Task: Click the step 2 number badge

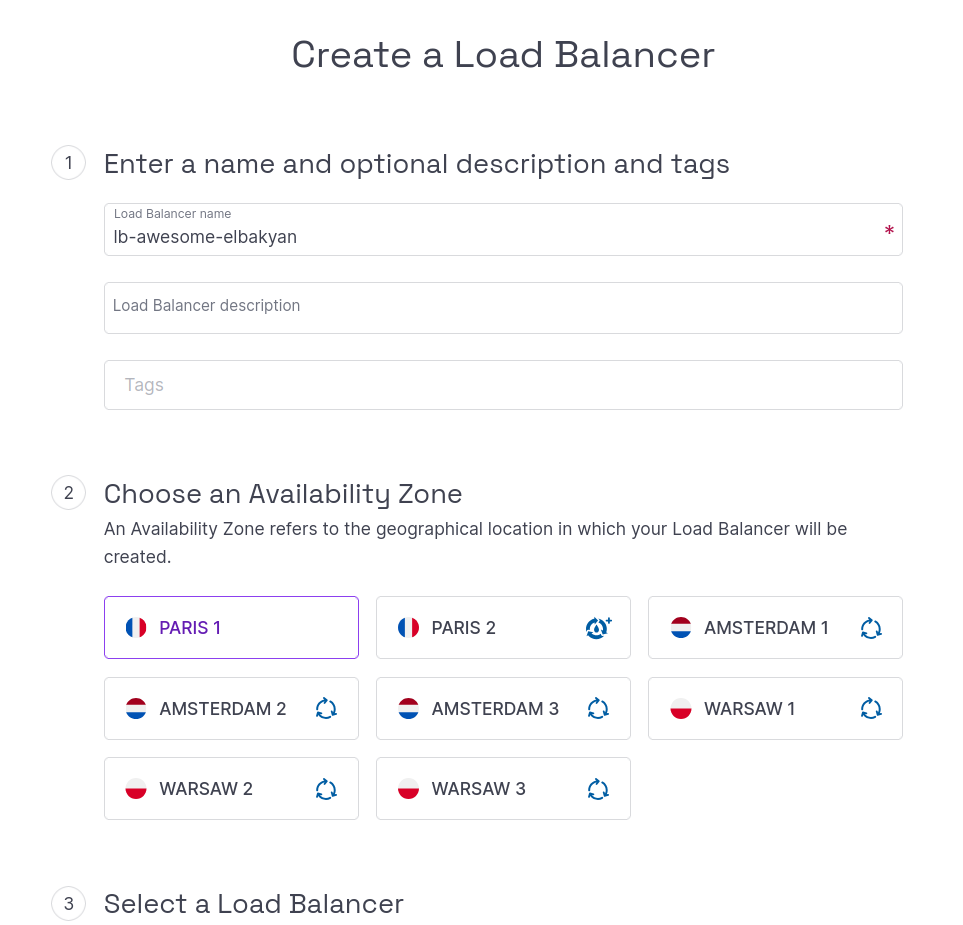Action: (x=68, y=493)
